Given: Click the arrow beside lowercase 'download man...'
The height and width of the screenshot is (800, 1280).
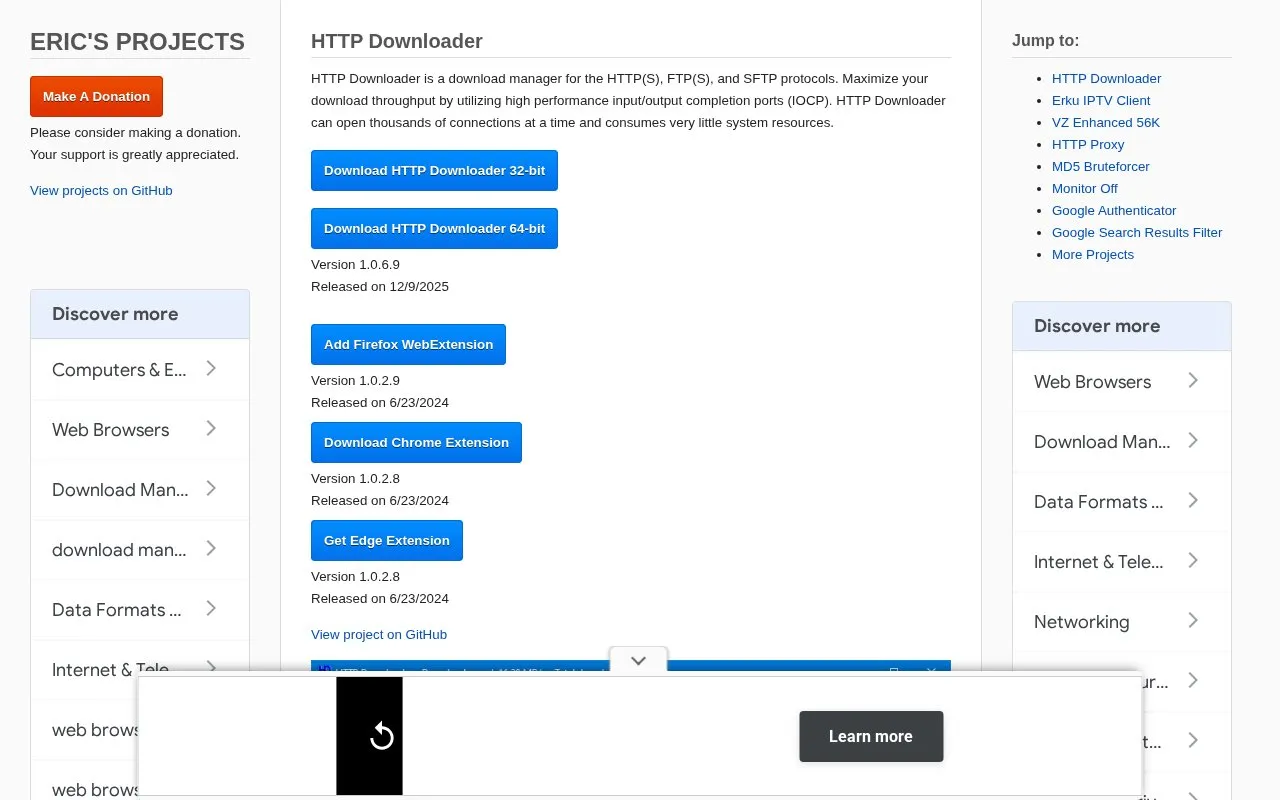Looking at the screenshot, I should click(x=211, y=549).
